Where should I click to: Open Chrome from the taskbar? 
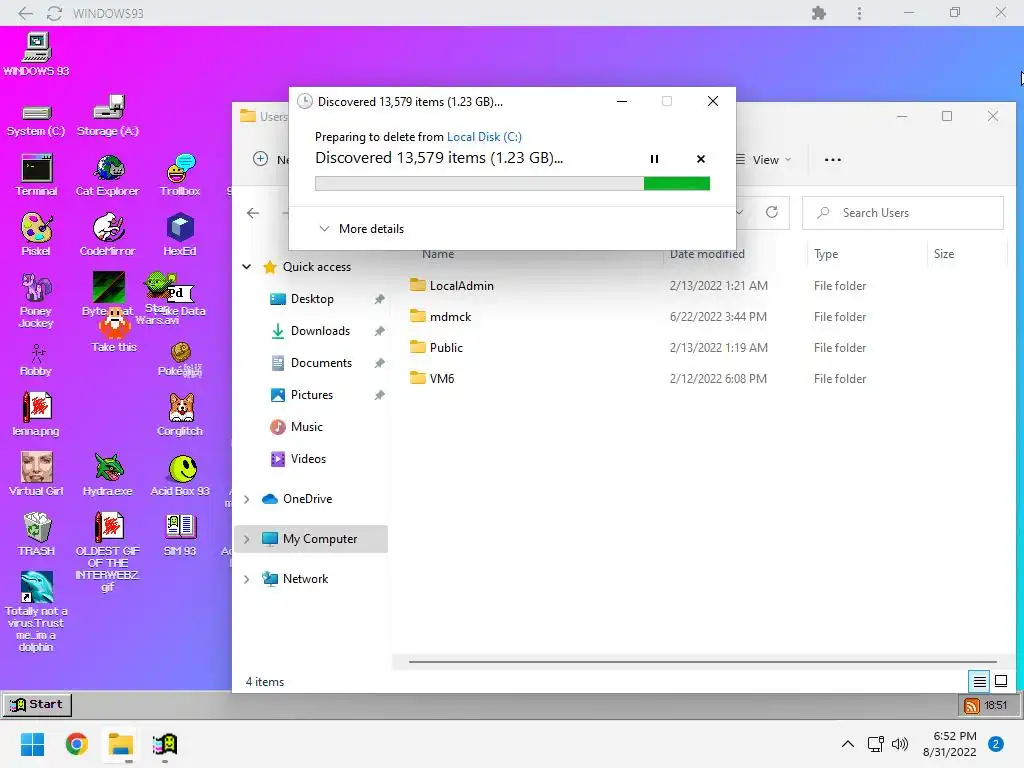click(76, 744)
